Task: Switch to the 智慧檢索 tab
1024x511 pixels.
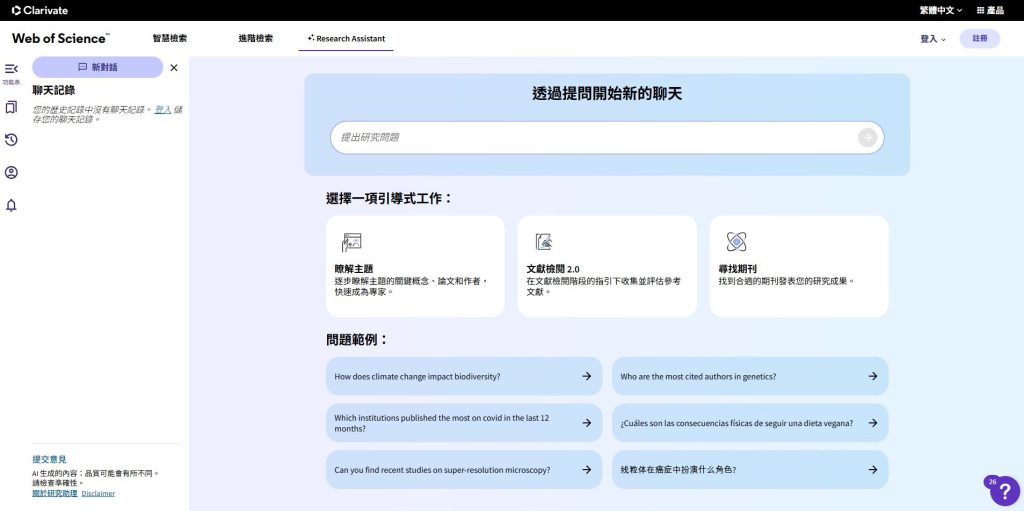Action: point(169,39)
